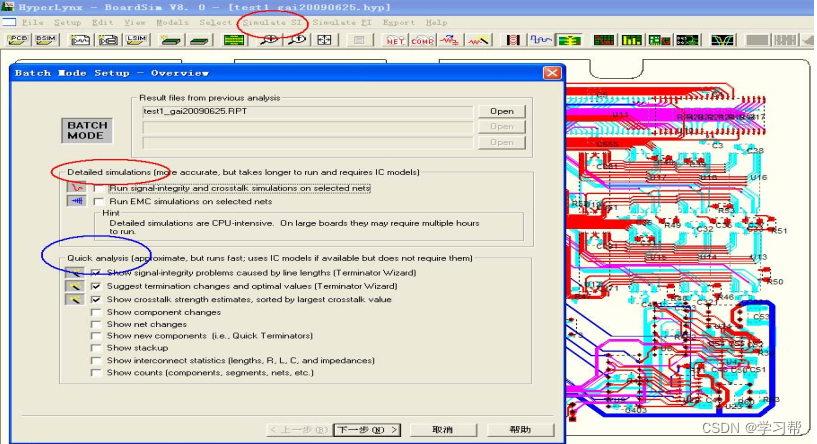Toggle Show crosstalk strength estimates checkbox
The height and width of the screenshot is (444, 817).
(x=96, y=300)
